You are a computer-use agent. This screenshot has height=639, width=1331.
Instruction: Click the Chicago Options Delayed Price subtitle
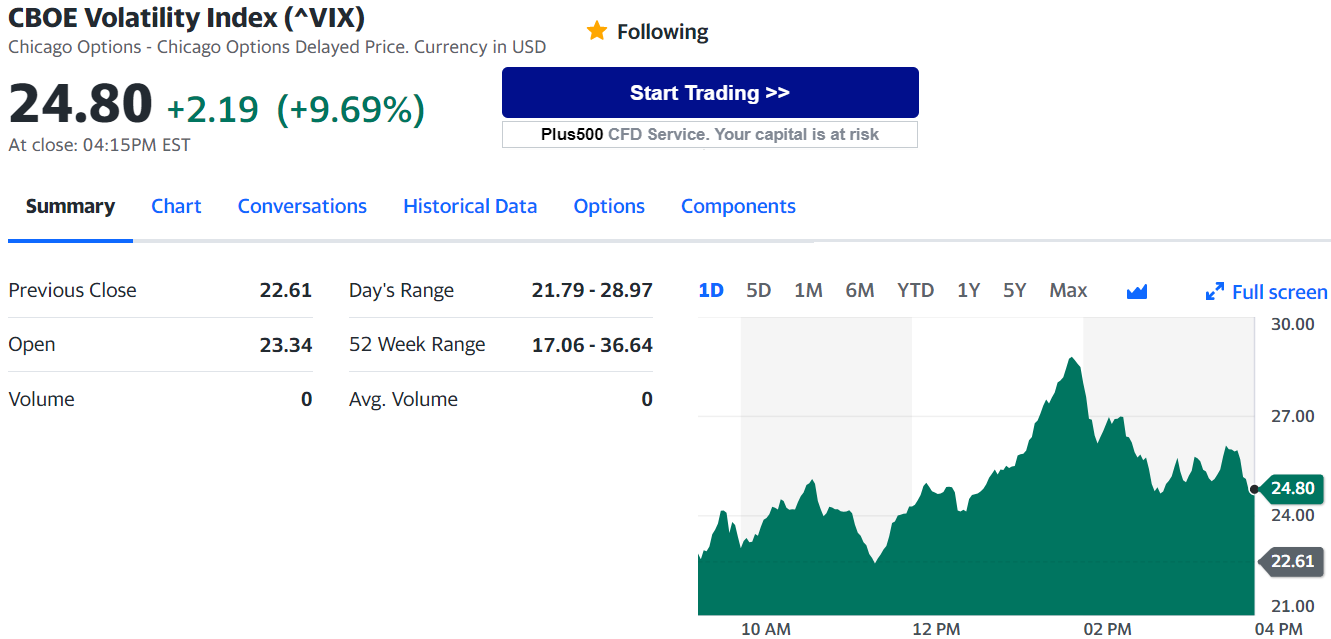pyautogui.click(x=277, y=47)
